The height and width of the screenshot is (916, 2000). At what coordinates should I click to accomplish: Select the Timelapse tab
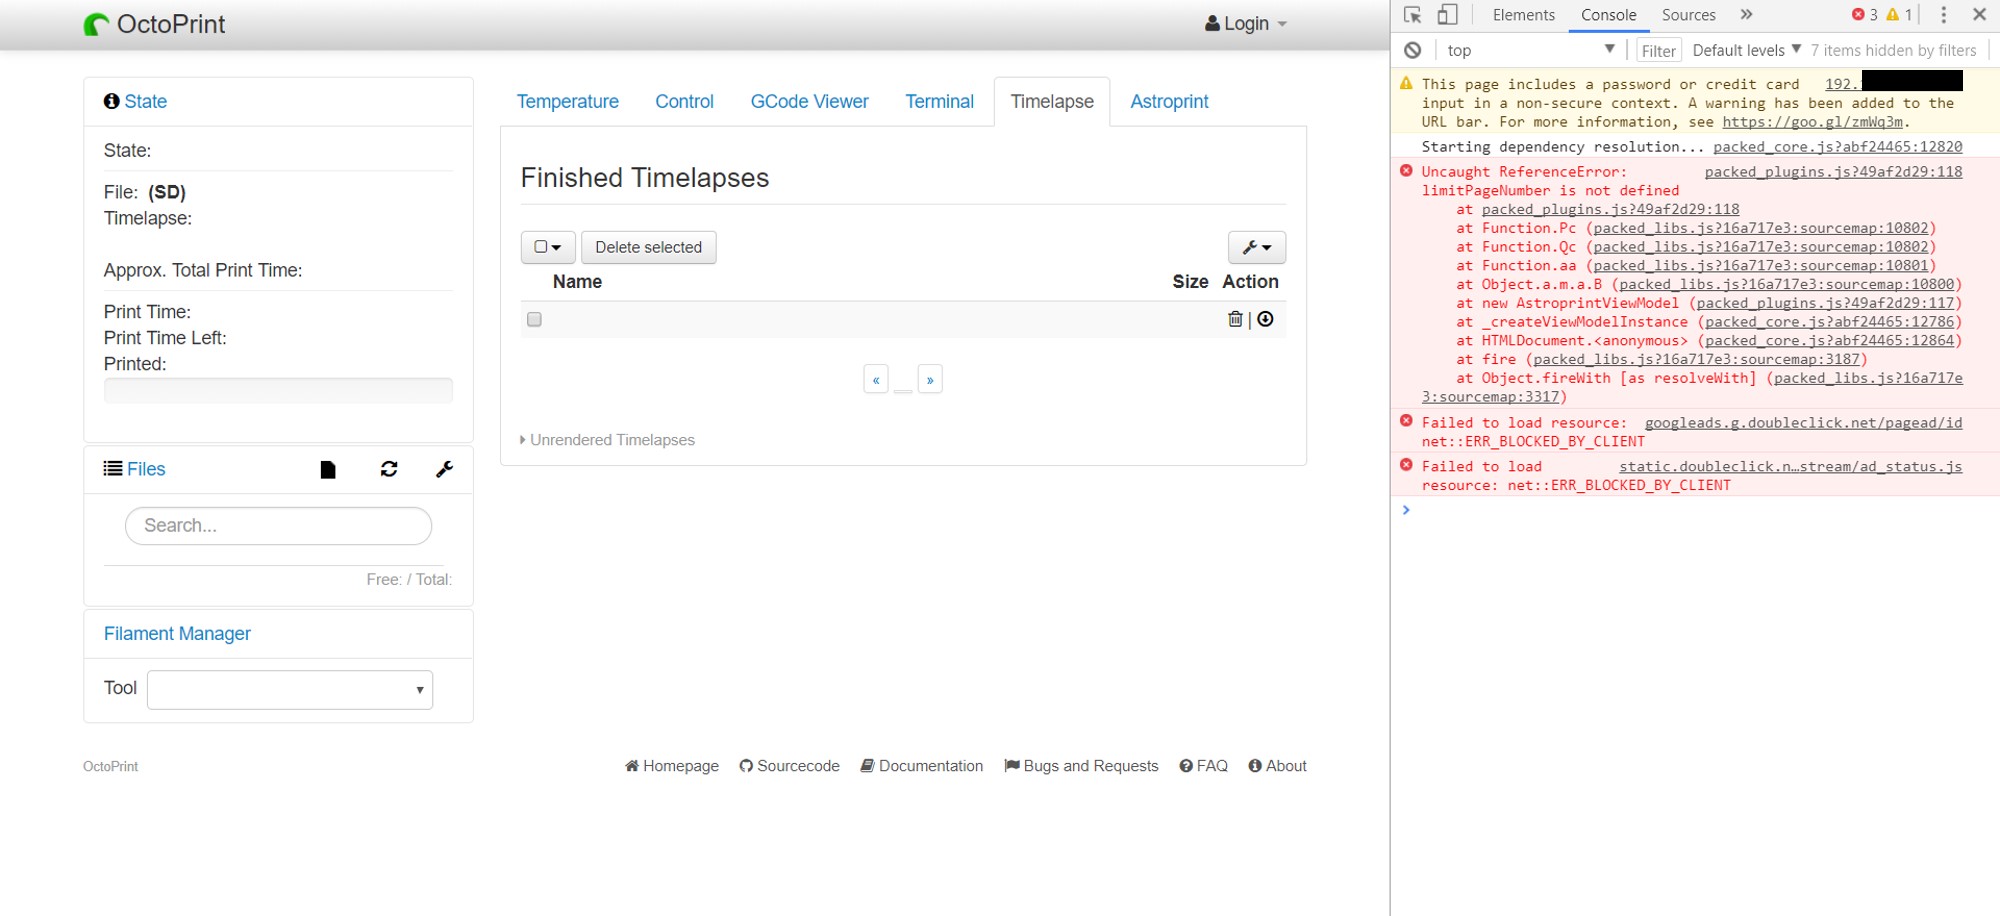click(x=1052, y=102)
